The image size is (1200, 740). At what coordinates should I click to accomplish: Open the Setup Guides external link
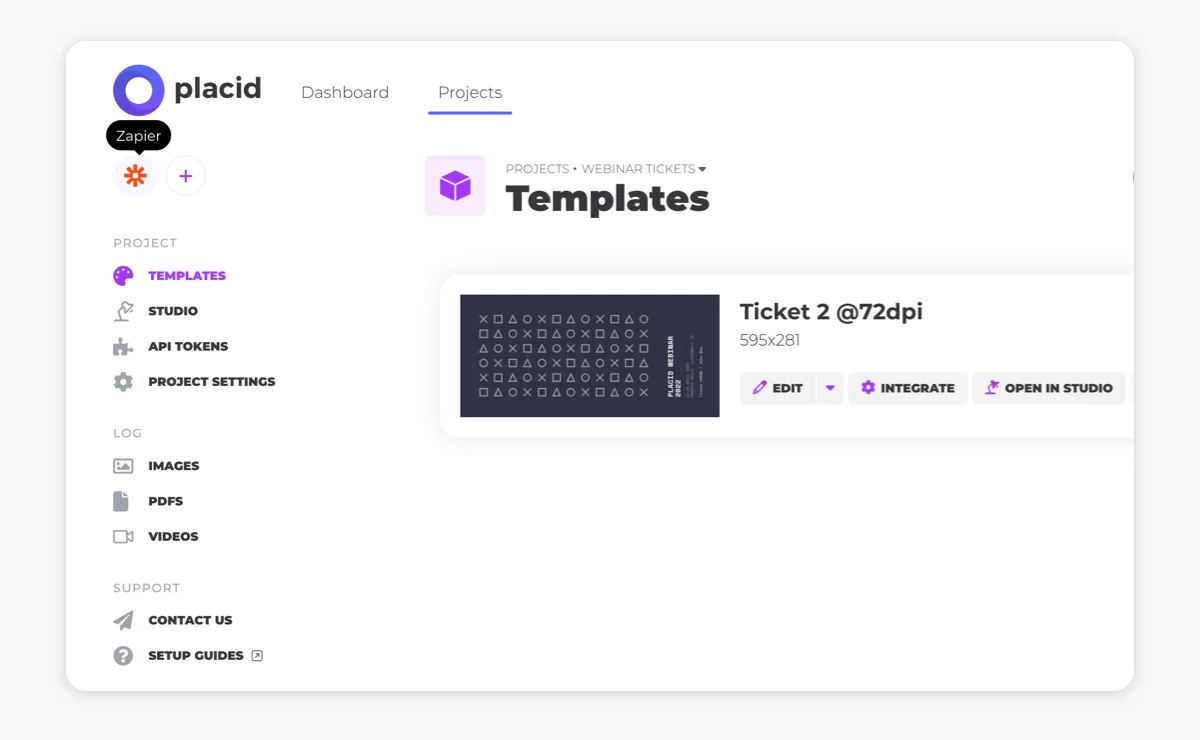point(205,656)
